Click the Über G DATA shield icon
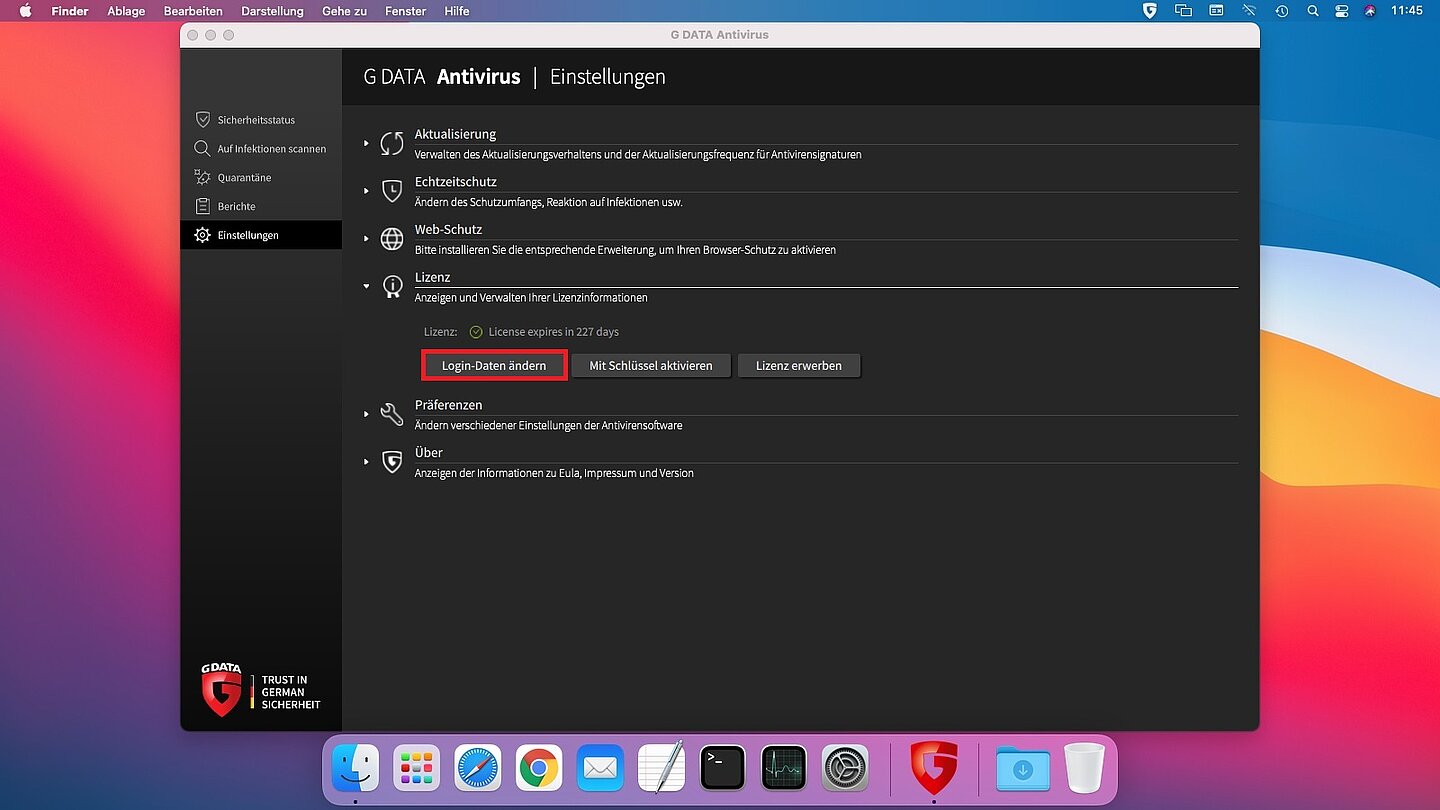 coord(392,462)
